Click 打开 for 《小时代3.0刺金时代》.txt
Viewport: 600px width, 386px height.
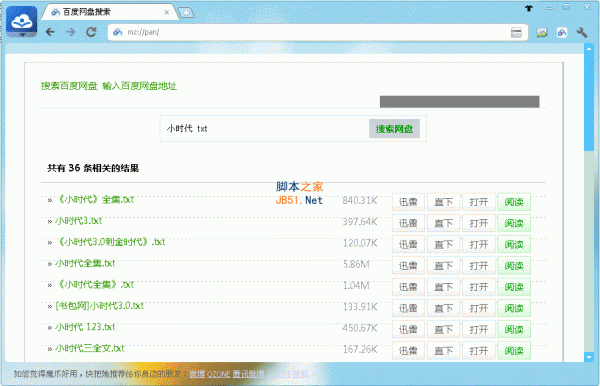[479, 244]
